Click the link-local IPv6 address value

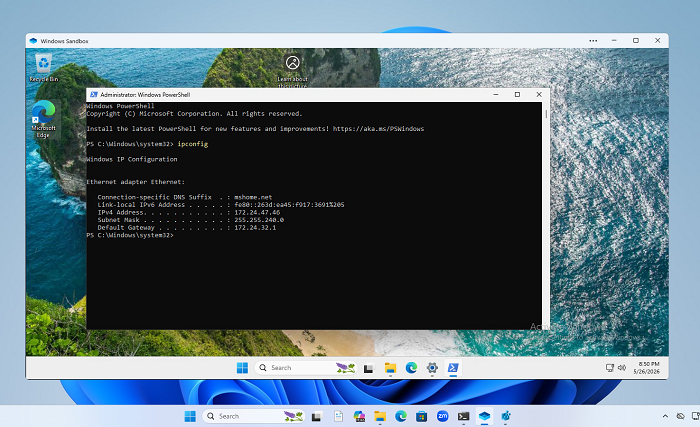[x=289, y=205]
